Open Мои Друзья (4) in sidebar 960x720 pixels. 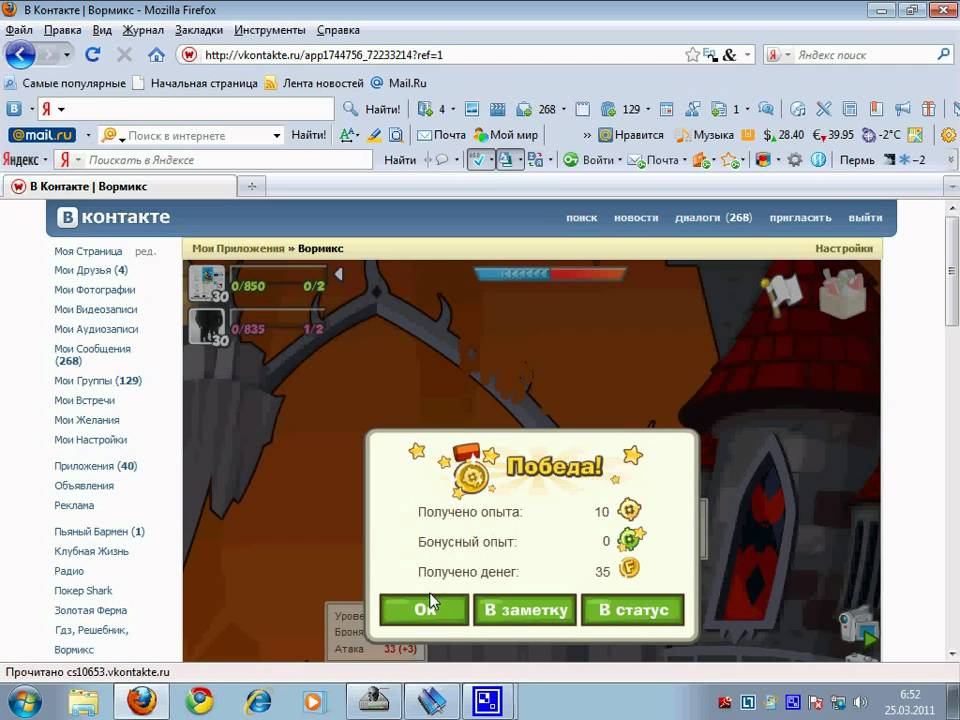pyautogui.click(x=91, y=270)
